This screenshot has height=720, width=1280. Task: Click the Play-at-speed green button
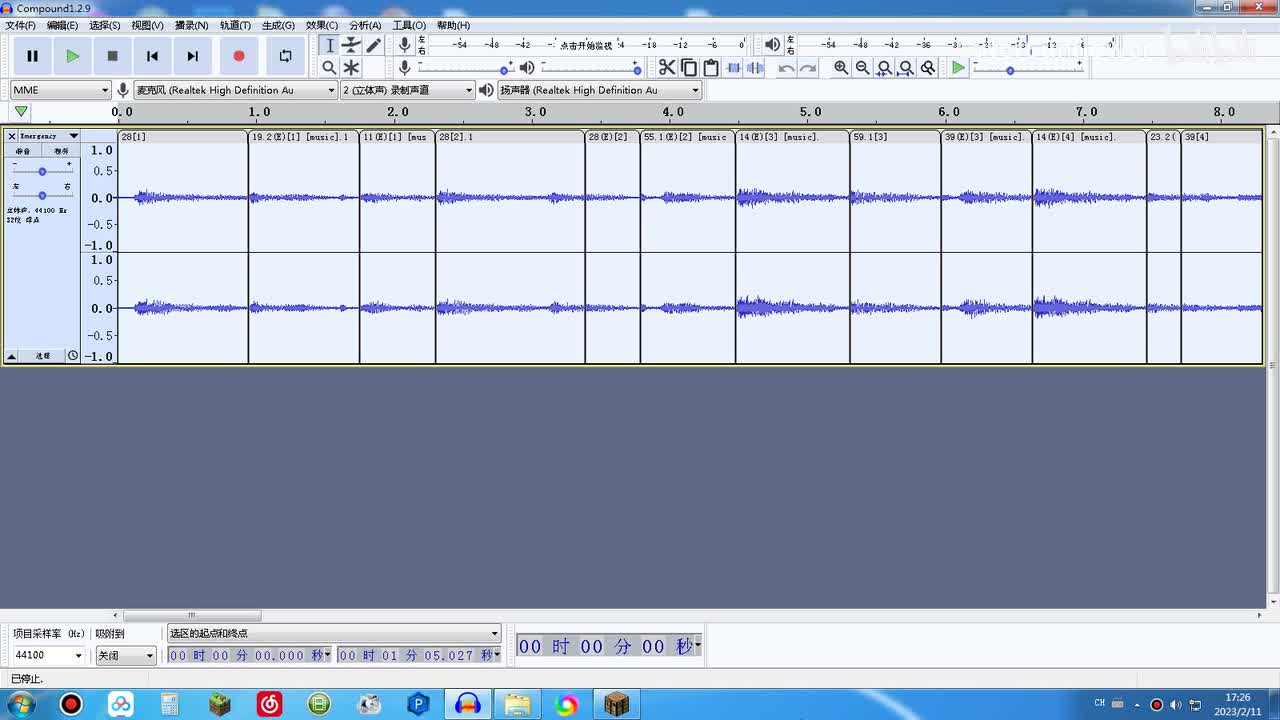pyautogui.click(x=958, y=67)
